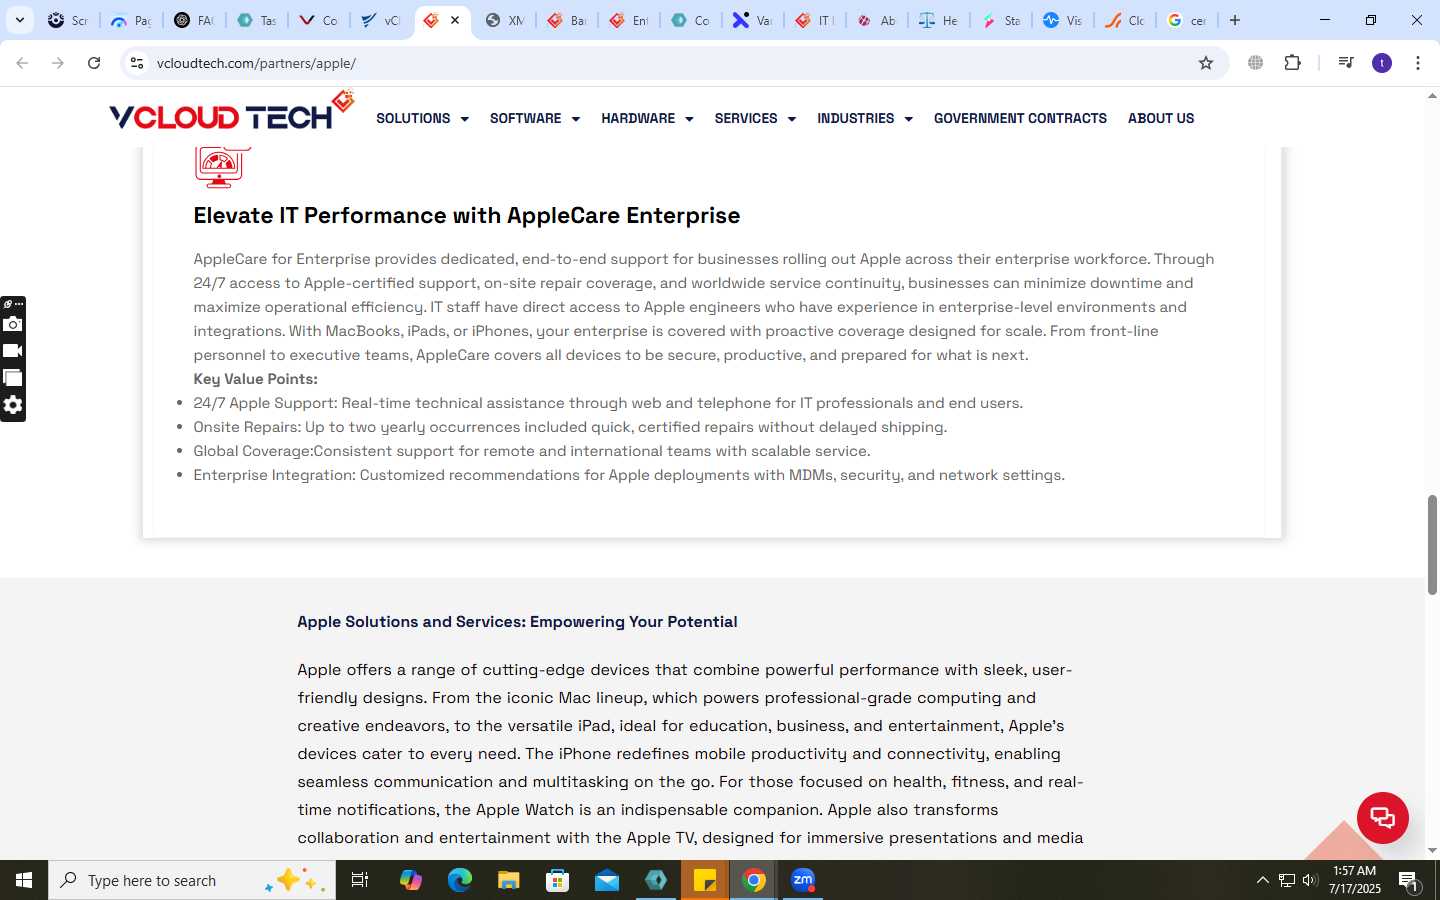The height and width of the screenshot is (900, 1440).
Task: Click 'Apple Solutions and Services' heading
Action: tap(517, 621)
